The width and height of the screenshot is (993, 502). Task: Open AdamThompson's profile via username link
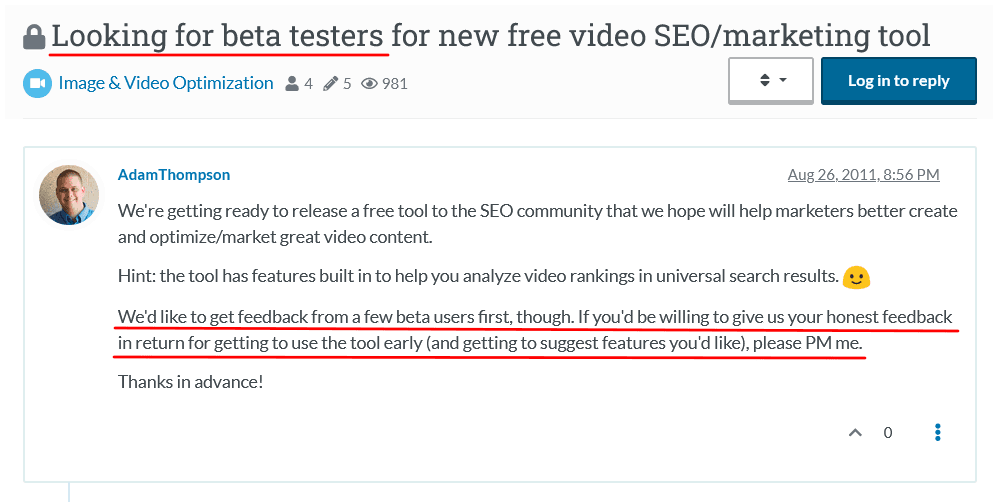coord(174,174)
